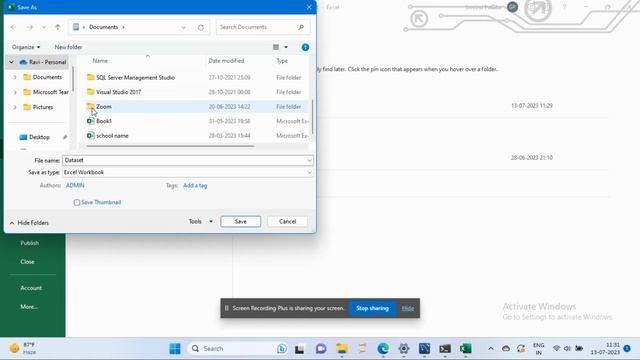Open the Chat app on the taskbar
Screen dimensions: 640x360
pos(321,349)
